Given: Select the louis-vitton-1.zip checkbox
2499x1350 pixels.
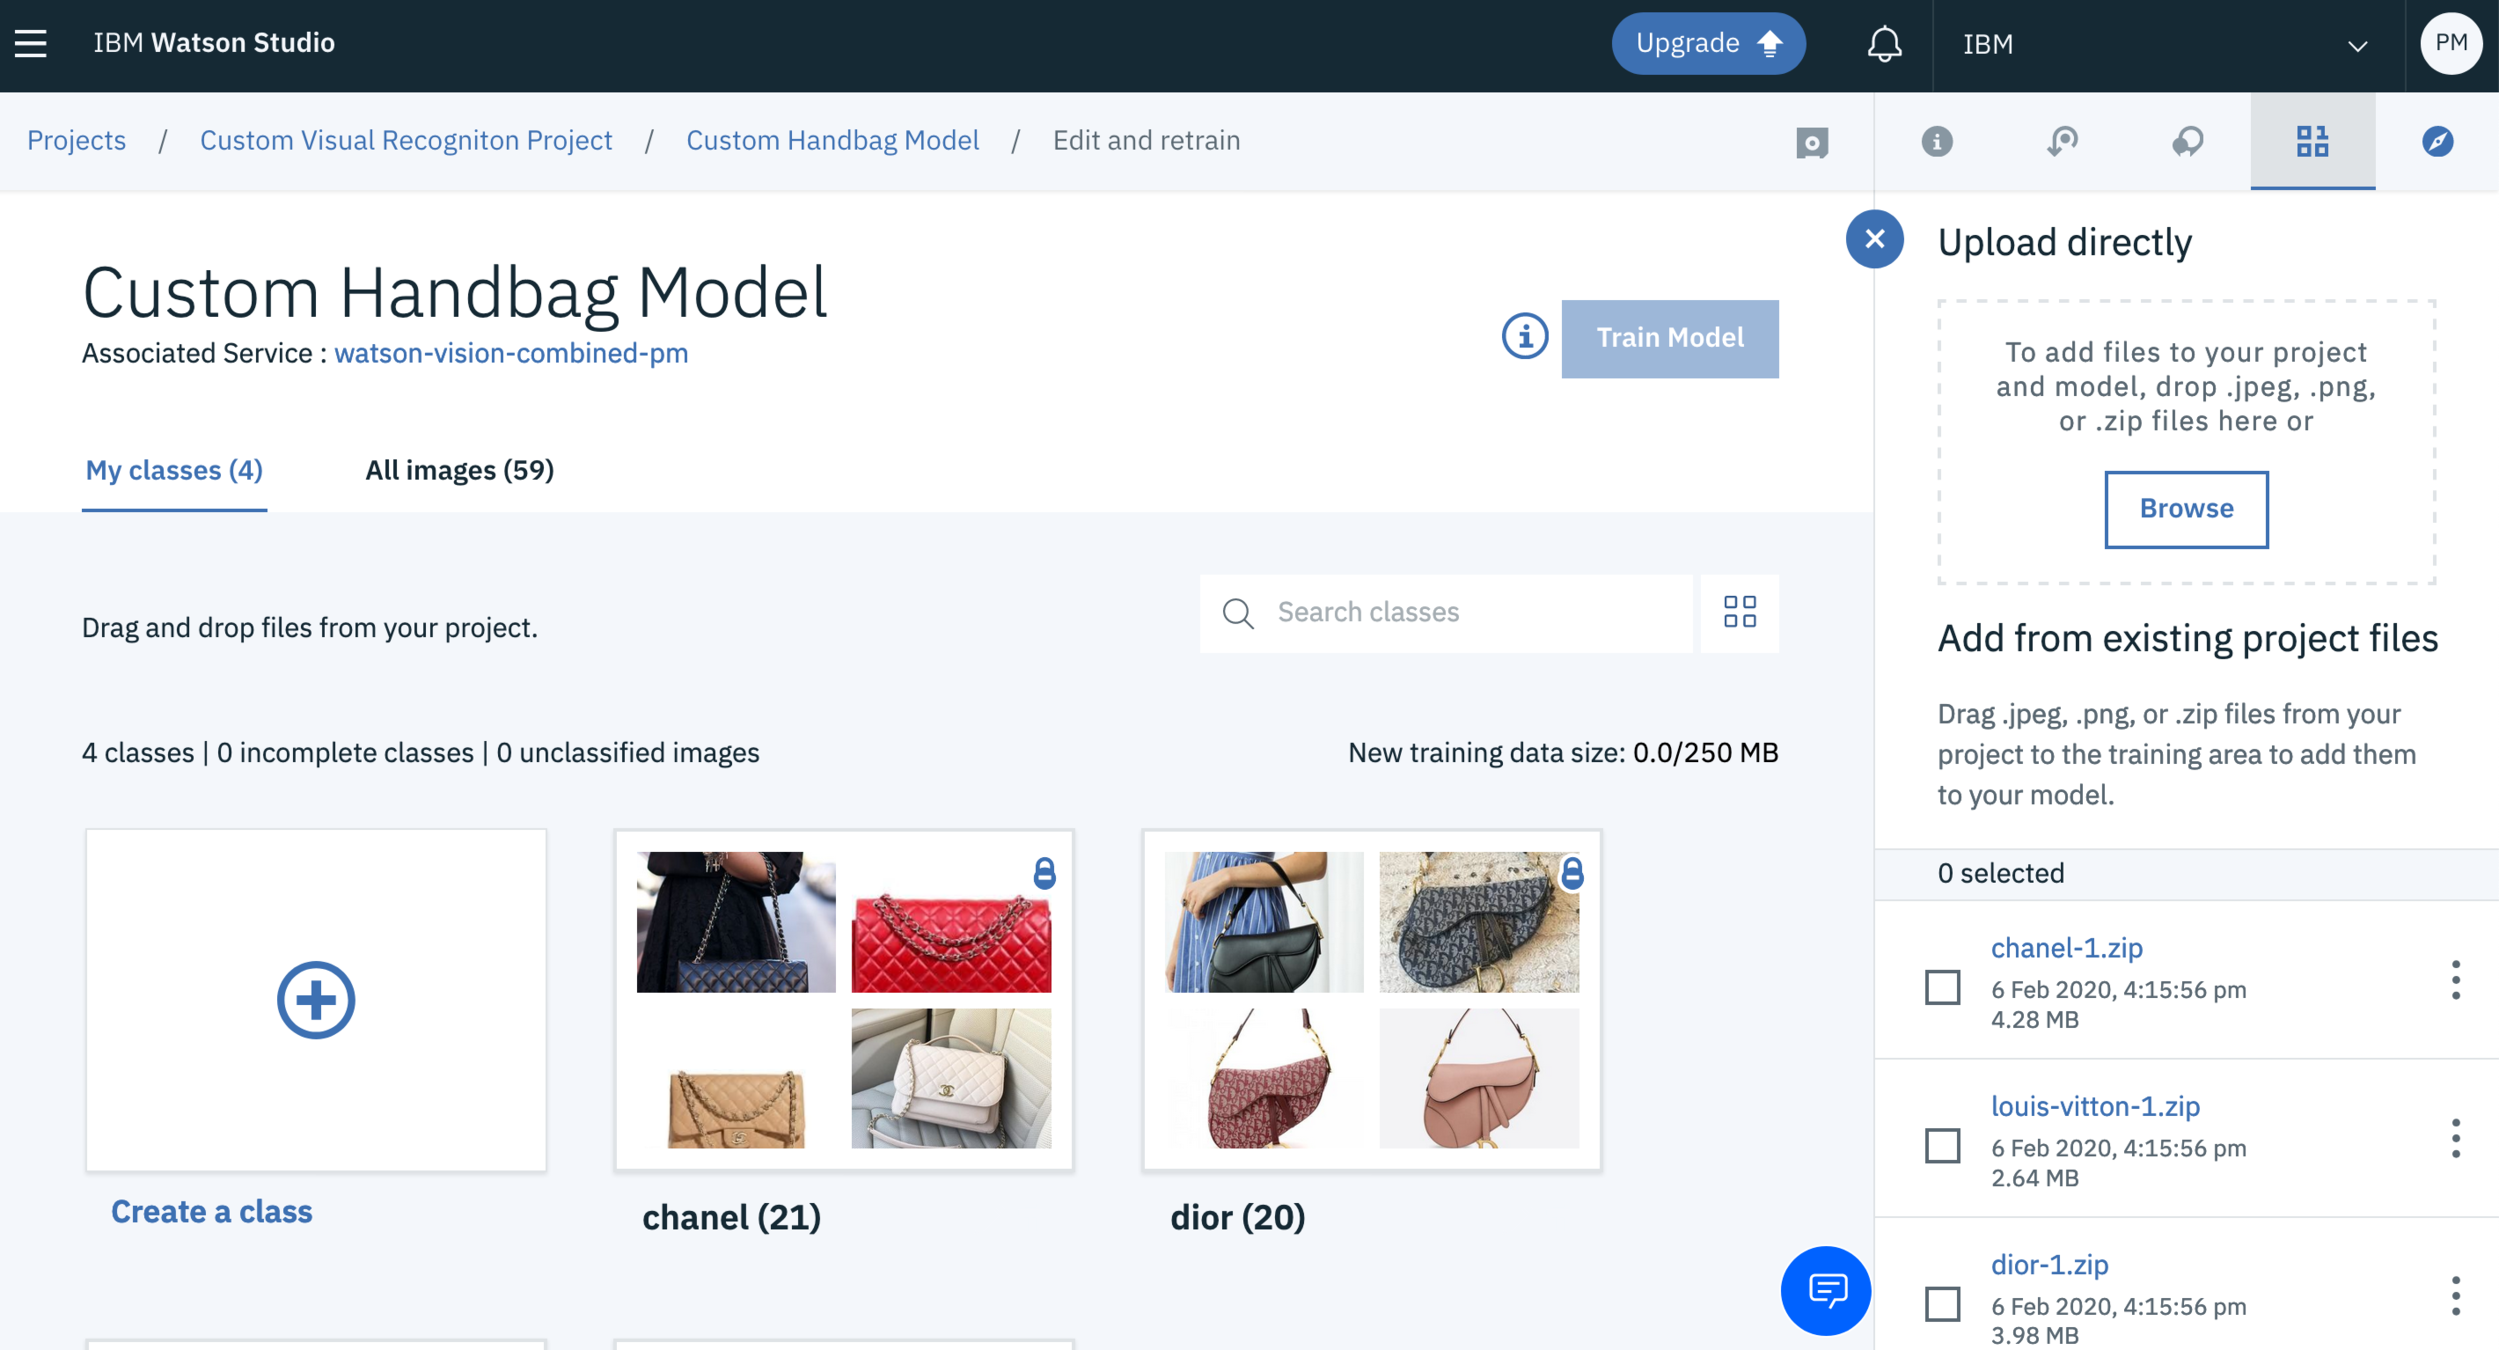Looking at the screenshot, I should point(1942,1145).
